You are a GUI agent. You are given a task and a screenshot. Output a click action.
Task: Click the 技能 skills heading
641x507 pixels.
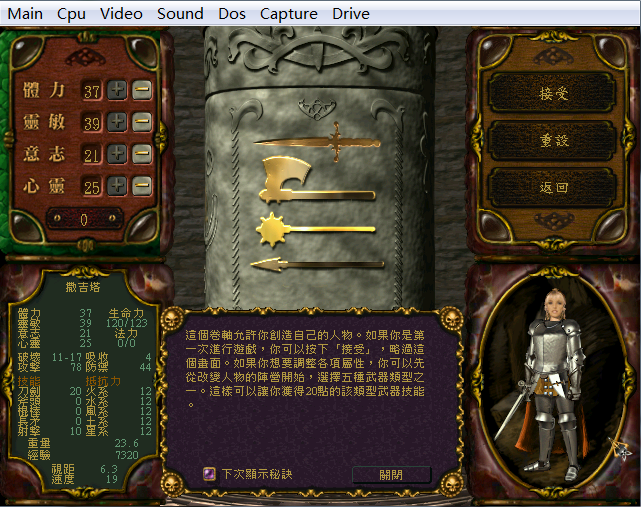point(29,381)
